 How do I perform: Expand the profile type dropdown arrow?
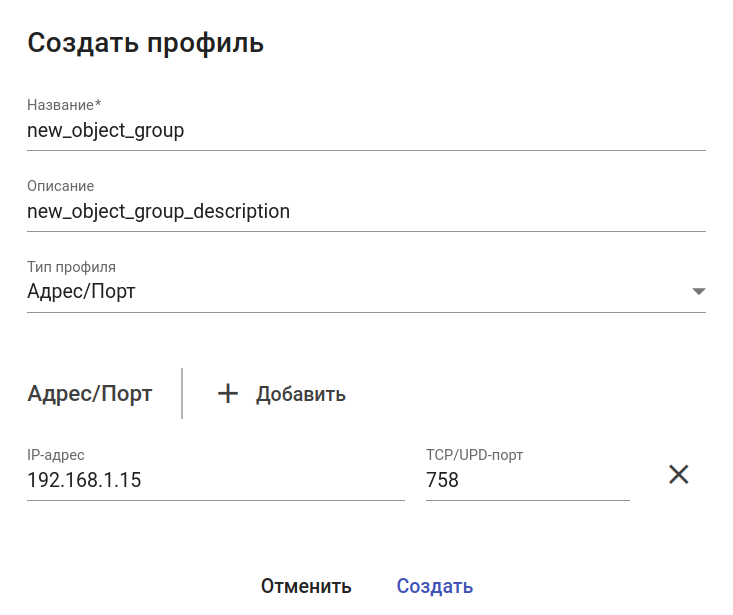[x=698, y=292]
